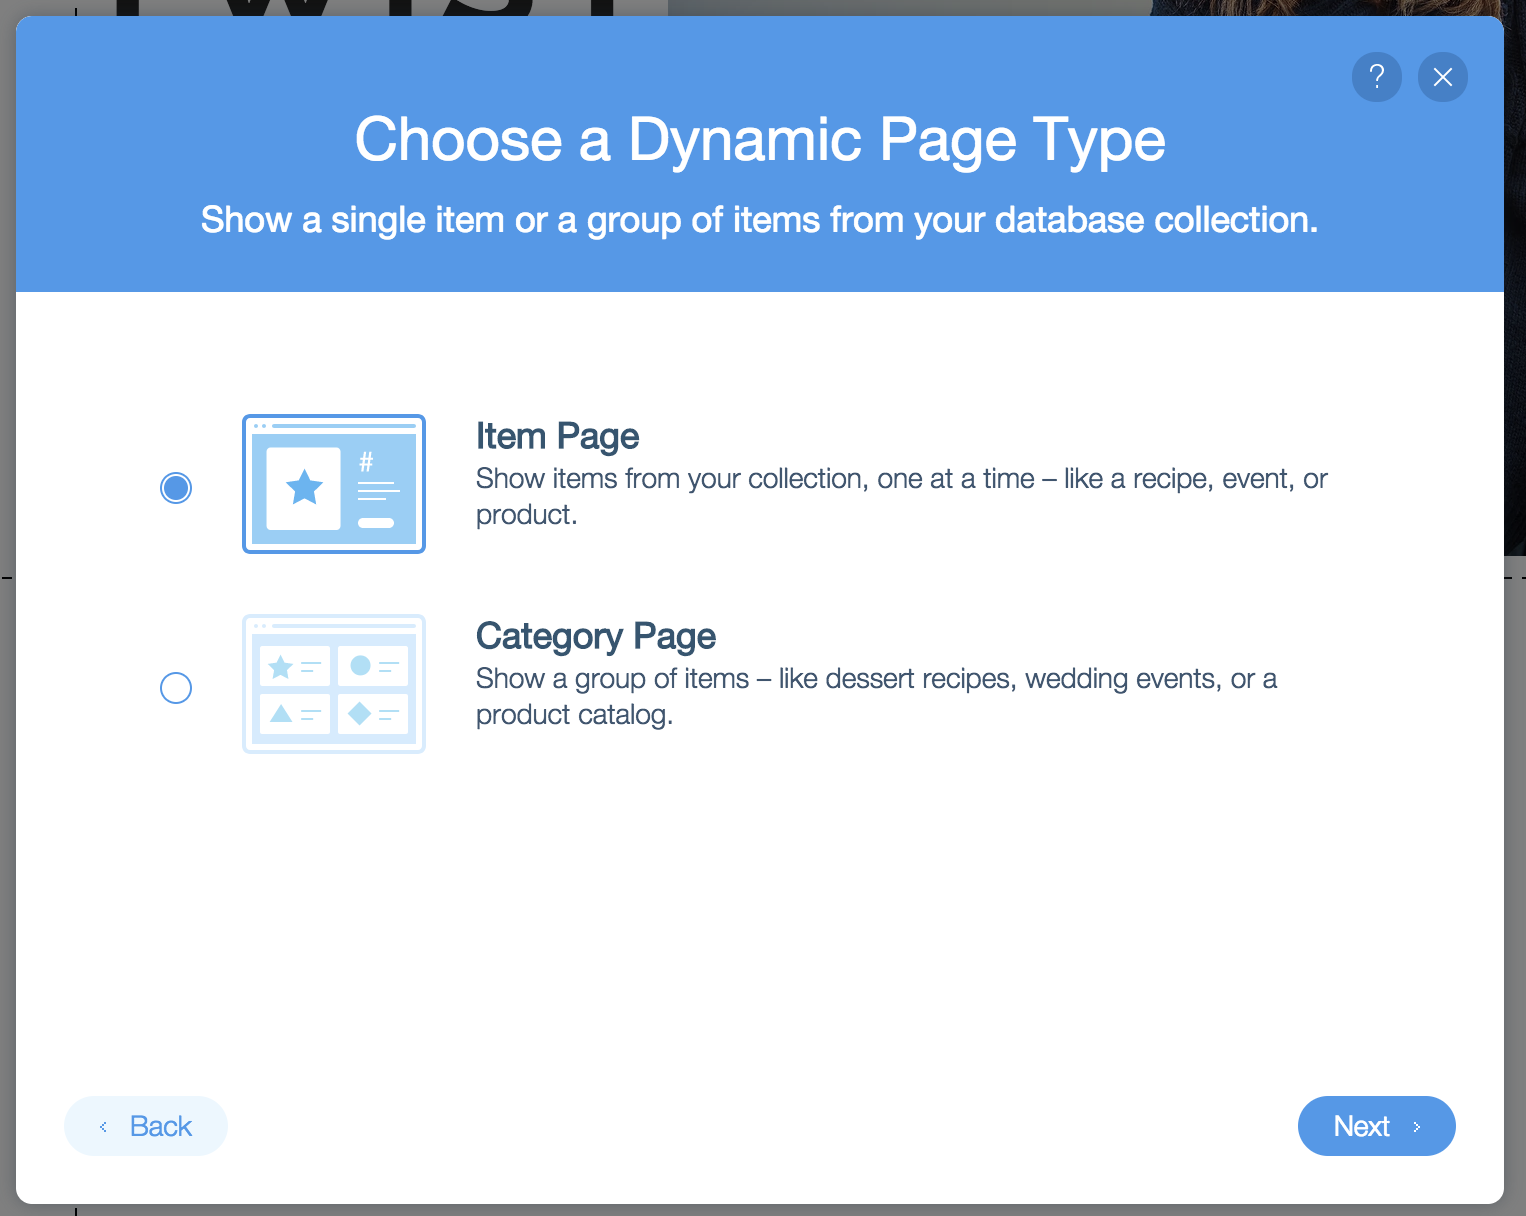This screenshot has width=1526, height=1216.
Task: Click the "Item Page" heading text
Action: [557, 437]
